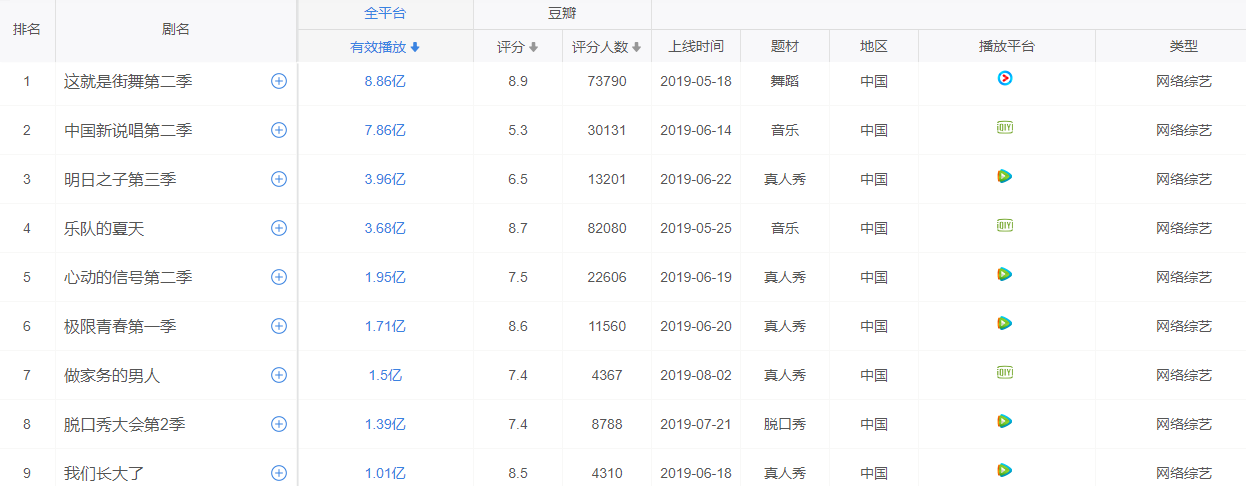The image size is (1246, 486).
Task: Sort by 评分 column arrow
Action: 533,47
